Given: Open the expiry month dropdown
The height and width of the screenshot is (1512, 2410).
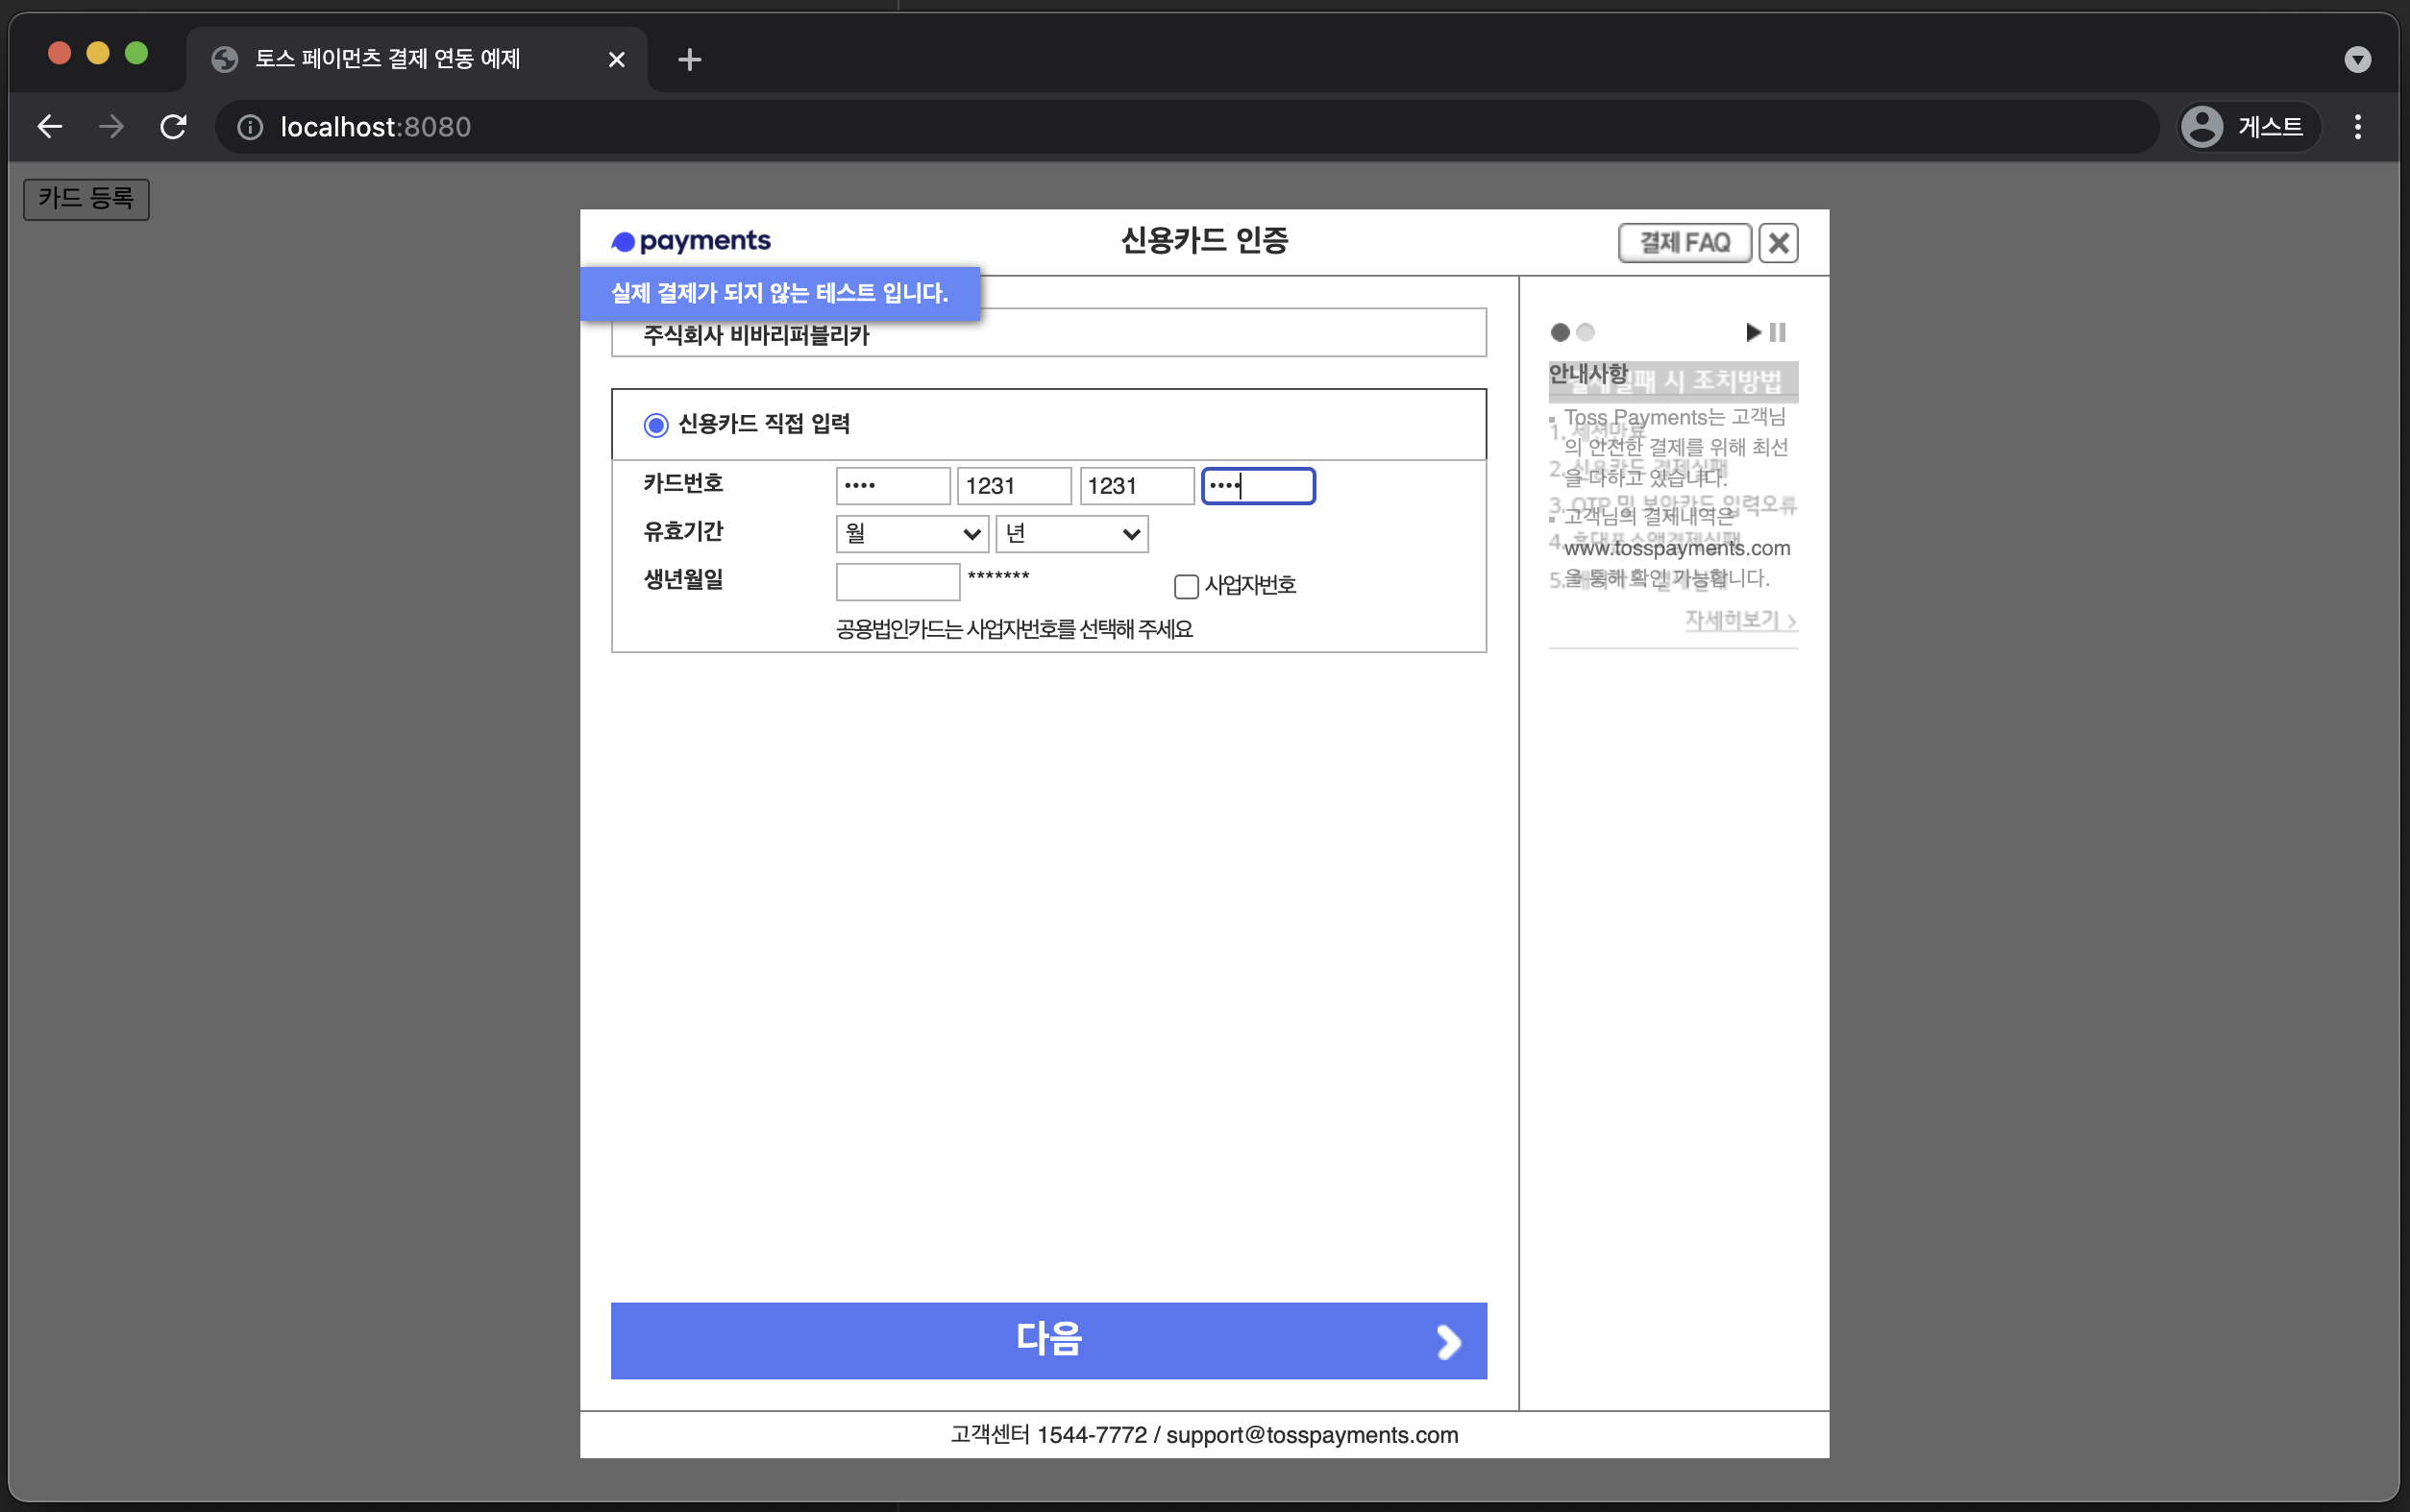Looking at the screenshot, I should pos(911,534).
